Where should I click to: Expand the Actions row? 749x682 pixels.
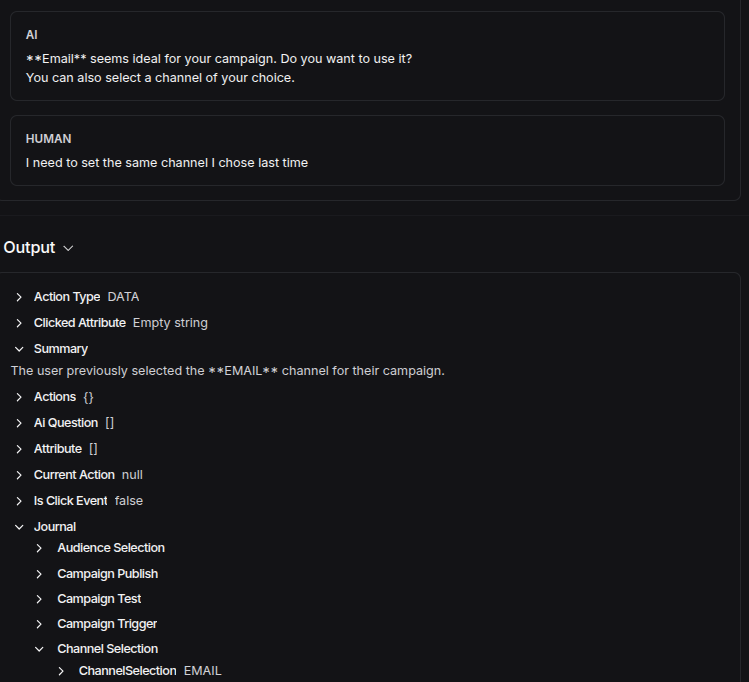click(19, 397)
